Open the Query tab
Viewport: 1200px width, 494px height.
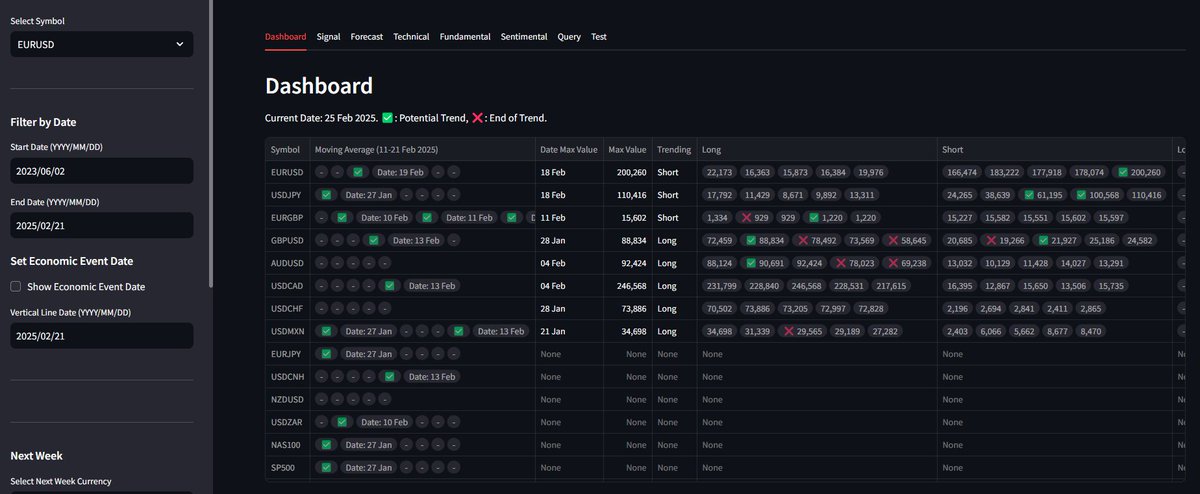pos(569,37)
